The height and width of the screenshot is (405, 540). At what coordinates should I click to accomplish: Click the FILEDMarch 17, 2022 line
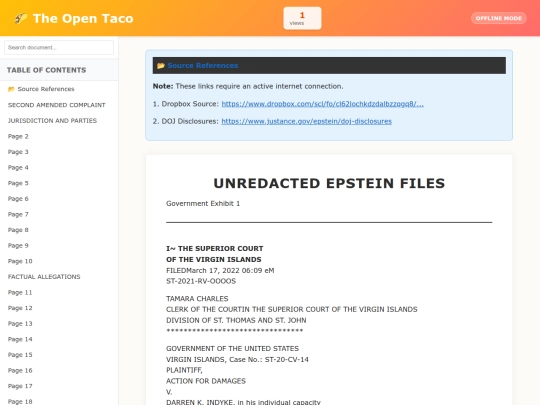pos(220,270)
